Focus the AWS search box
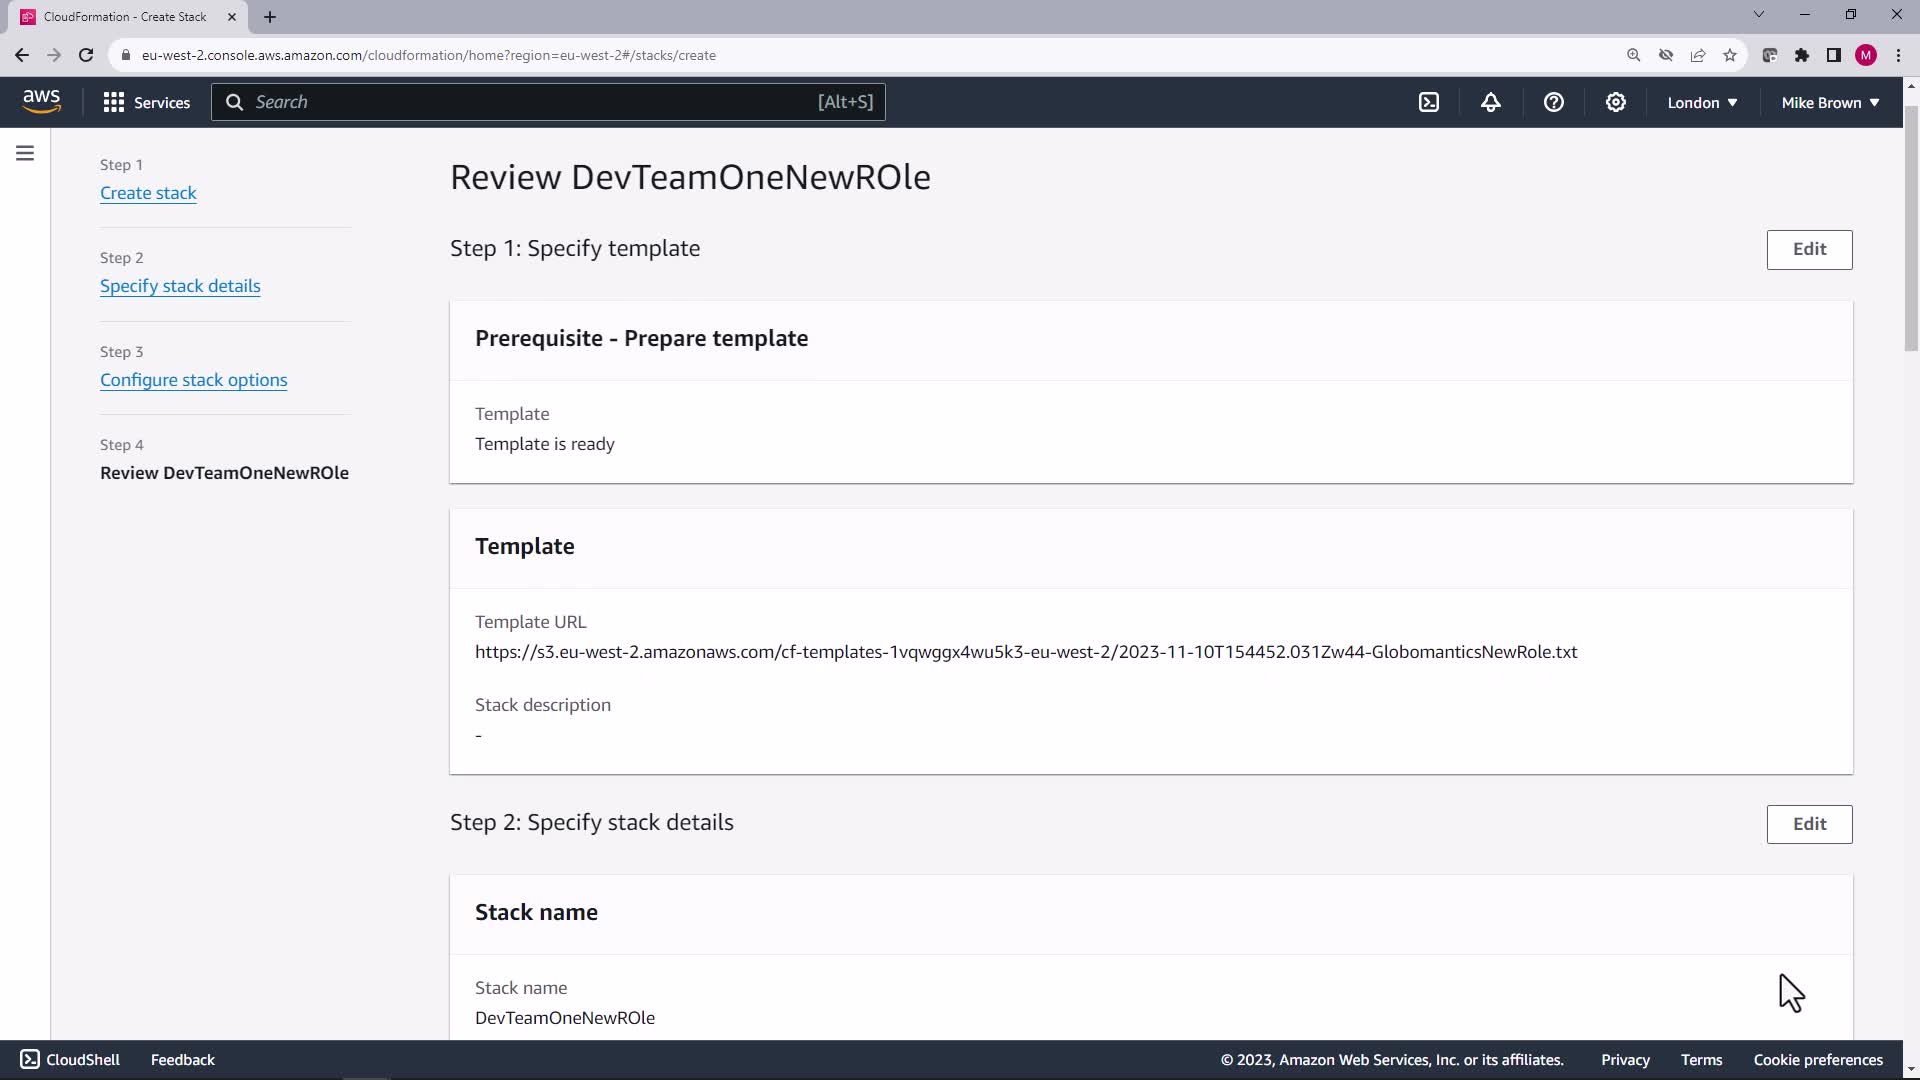This screenshot has width=1920, height=1080. (548, 102)
